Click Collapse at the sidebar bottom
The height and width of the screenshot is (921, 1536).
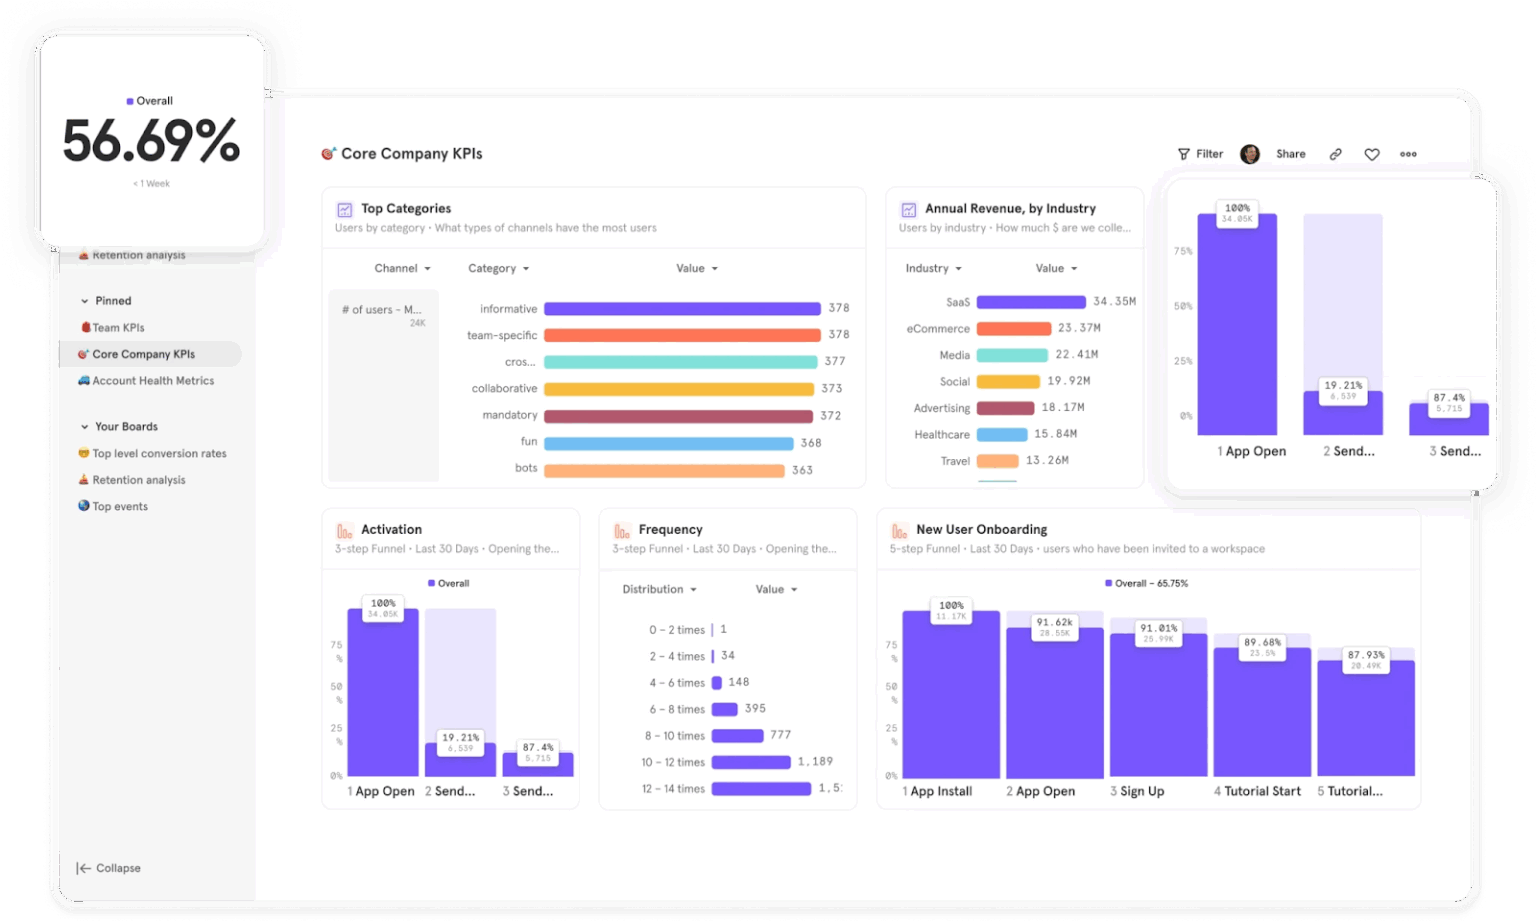click(x=107, y=868)
